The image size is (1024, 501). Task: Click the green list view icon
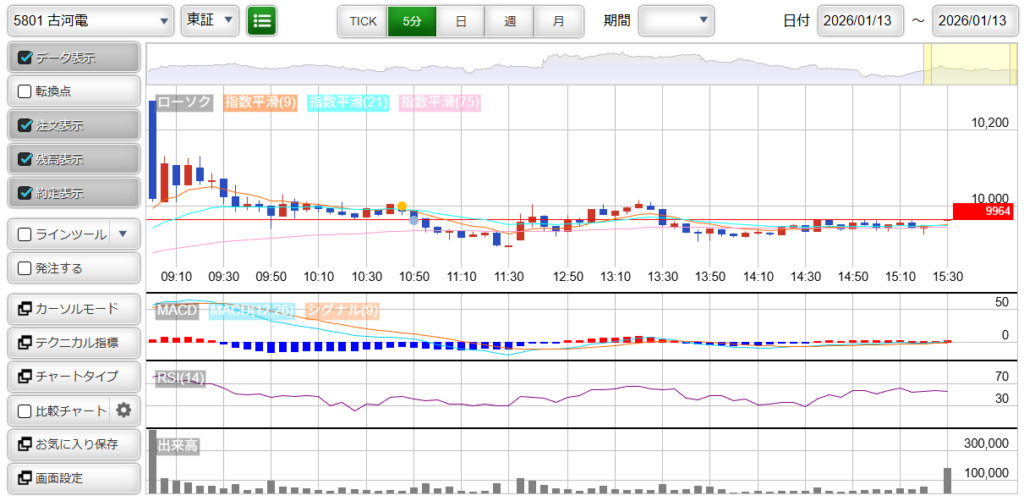262,20
